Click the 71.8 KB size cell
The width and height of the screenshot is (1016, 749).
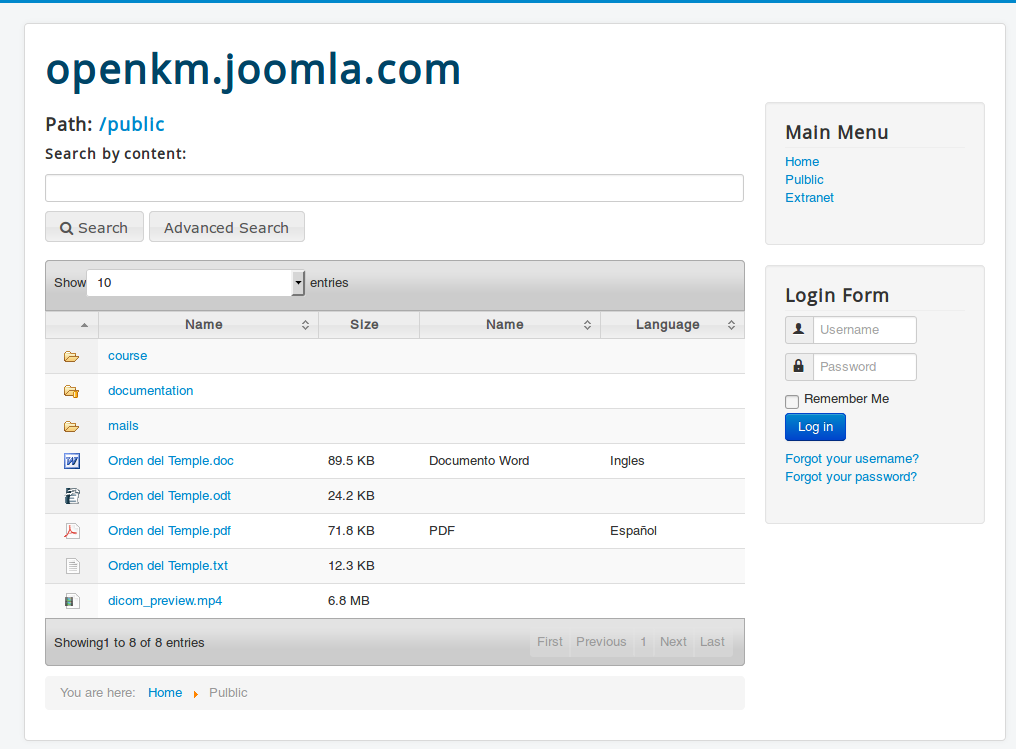[351, 531]
